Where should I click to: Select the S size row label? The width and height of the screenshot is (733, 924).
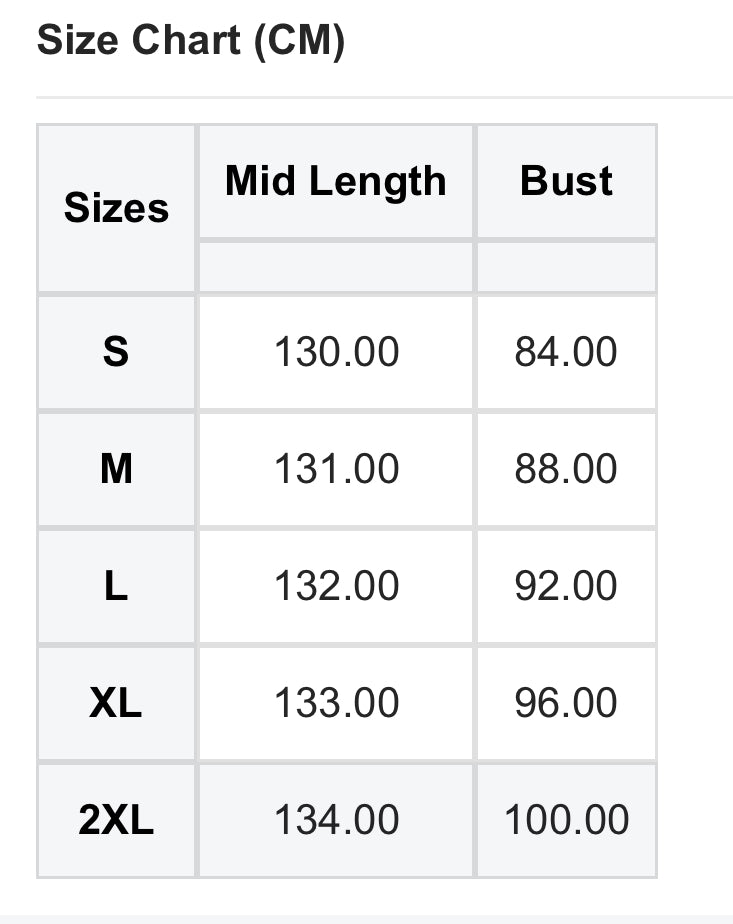point(116,352)
